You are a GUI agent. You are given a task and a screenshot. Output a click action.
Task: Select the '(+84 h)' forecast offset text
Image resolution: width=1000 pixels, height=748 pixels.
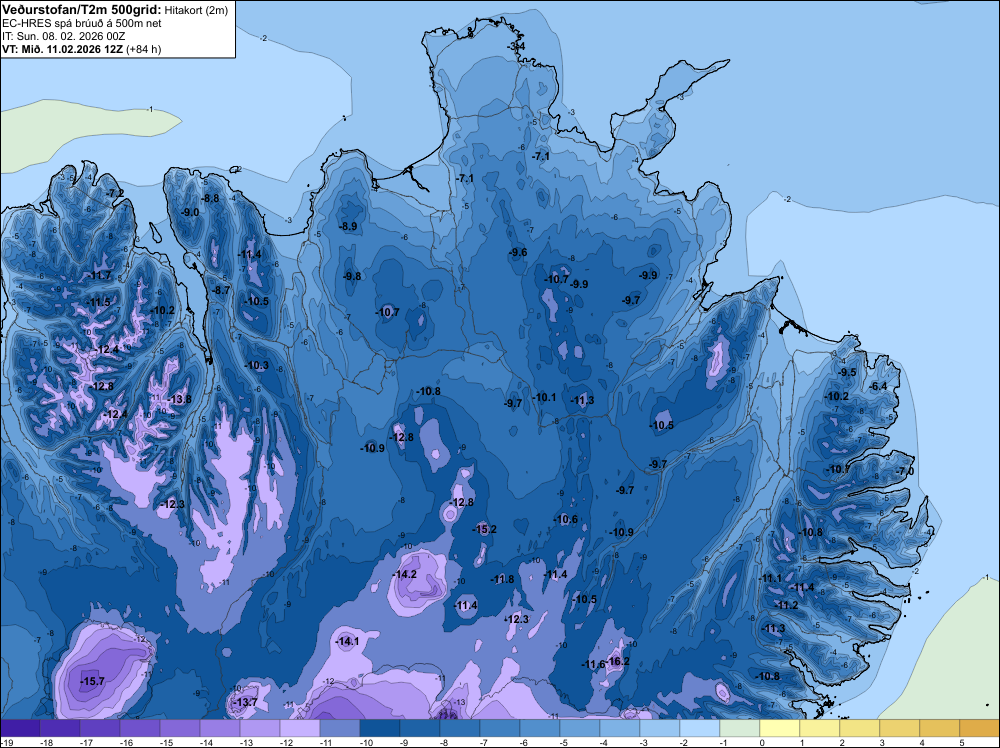click(x=144, y=49)
